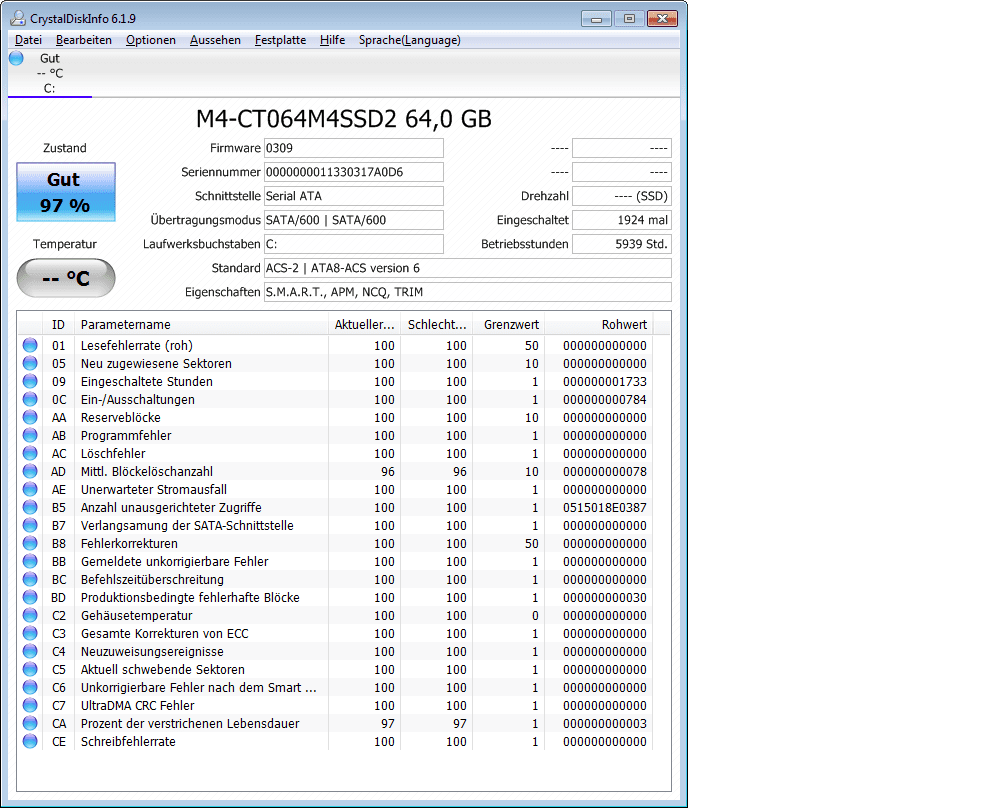Click status orb for Neu zugewiesene Sektoren
The width and height of the screenshot is (1008, 808).
point(30,363)
